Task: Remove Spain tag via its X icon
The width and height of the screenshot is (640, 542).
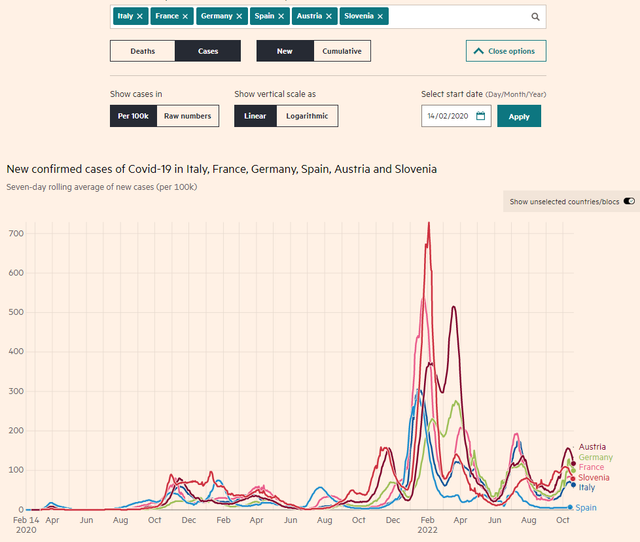Action: click(x=282, y=17)
